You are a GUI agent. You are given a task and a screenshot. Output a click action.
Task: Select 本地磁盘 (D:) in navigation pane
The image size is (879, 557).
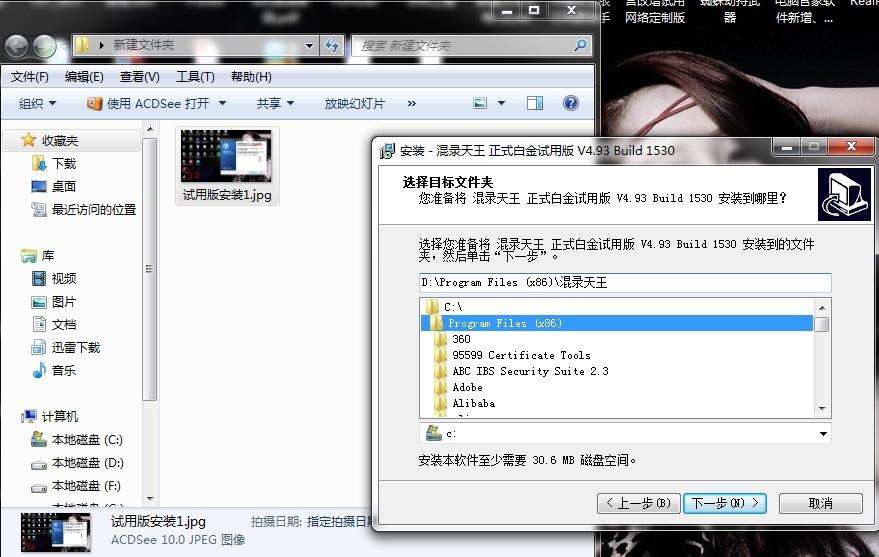coord(87,463)
